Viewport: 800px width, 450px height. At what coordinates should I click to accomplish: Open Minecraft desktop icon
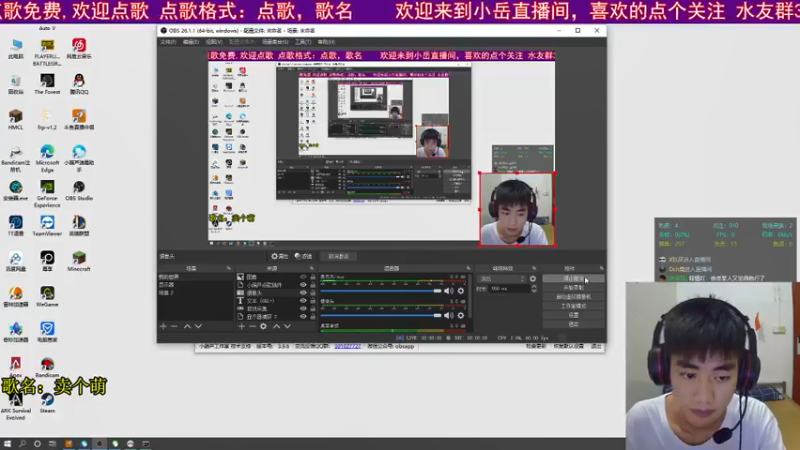(x=79, y=261)
